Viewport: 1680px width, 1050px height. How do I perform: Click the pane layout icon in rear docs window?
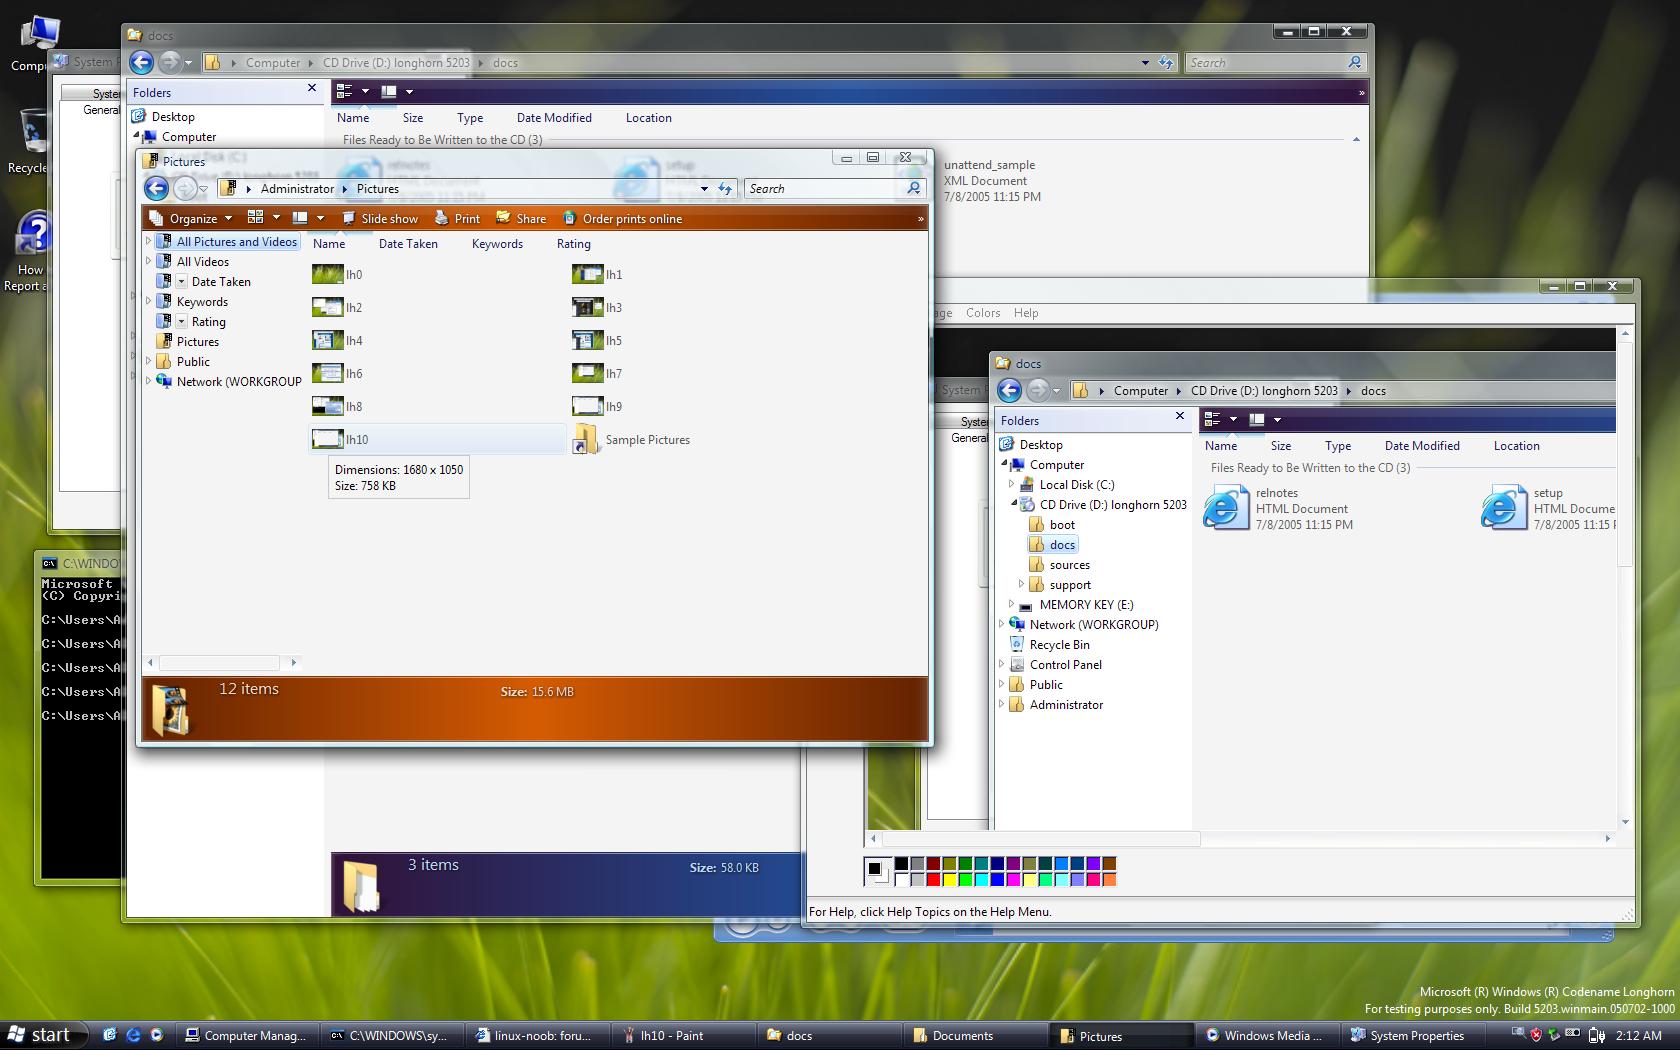point(389,91)
